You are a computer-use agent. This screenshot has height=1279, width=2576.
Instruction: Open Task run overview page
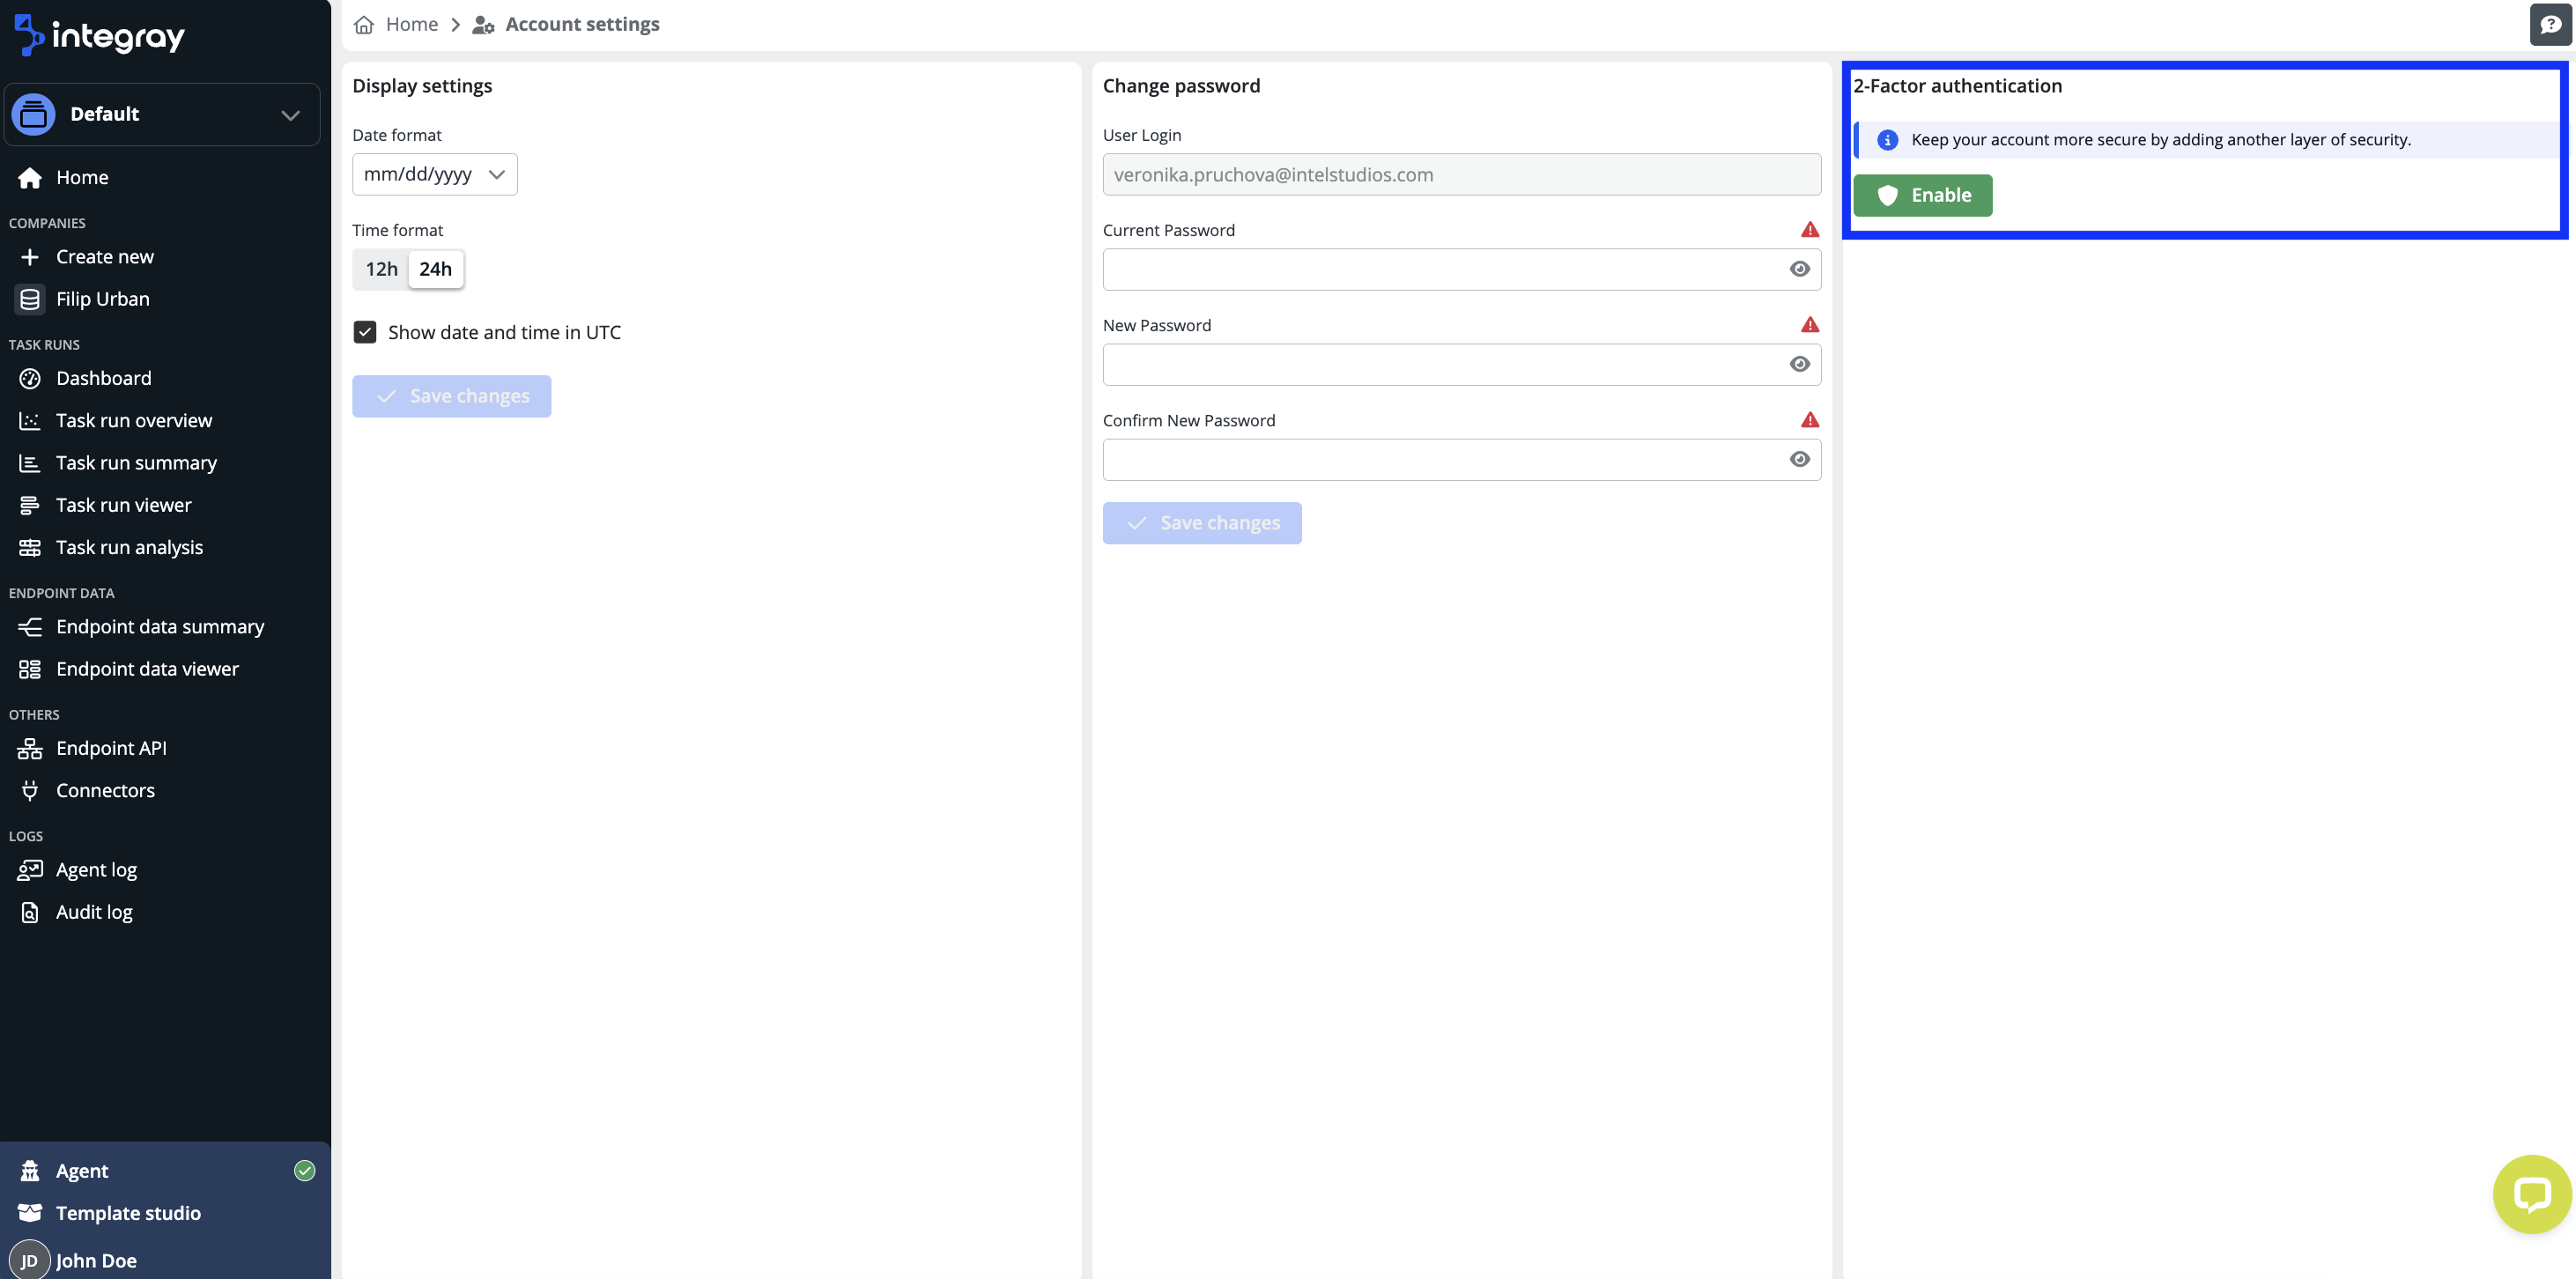(x=134, y=420)
